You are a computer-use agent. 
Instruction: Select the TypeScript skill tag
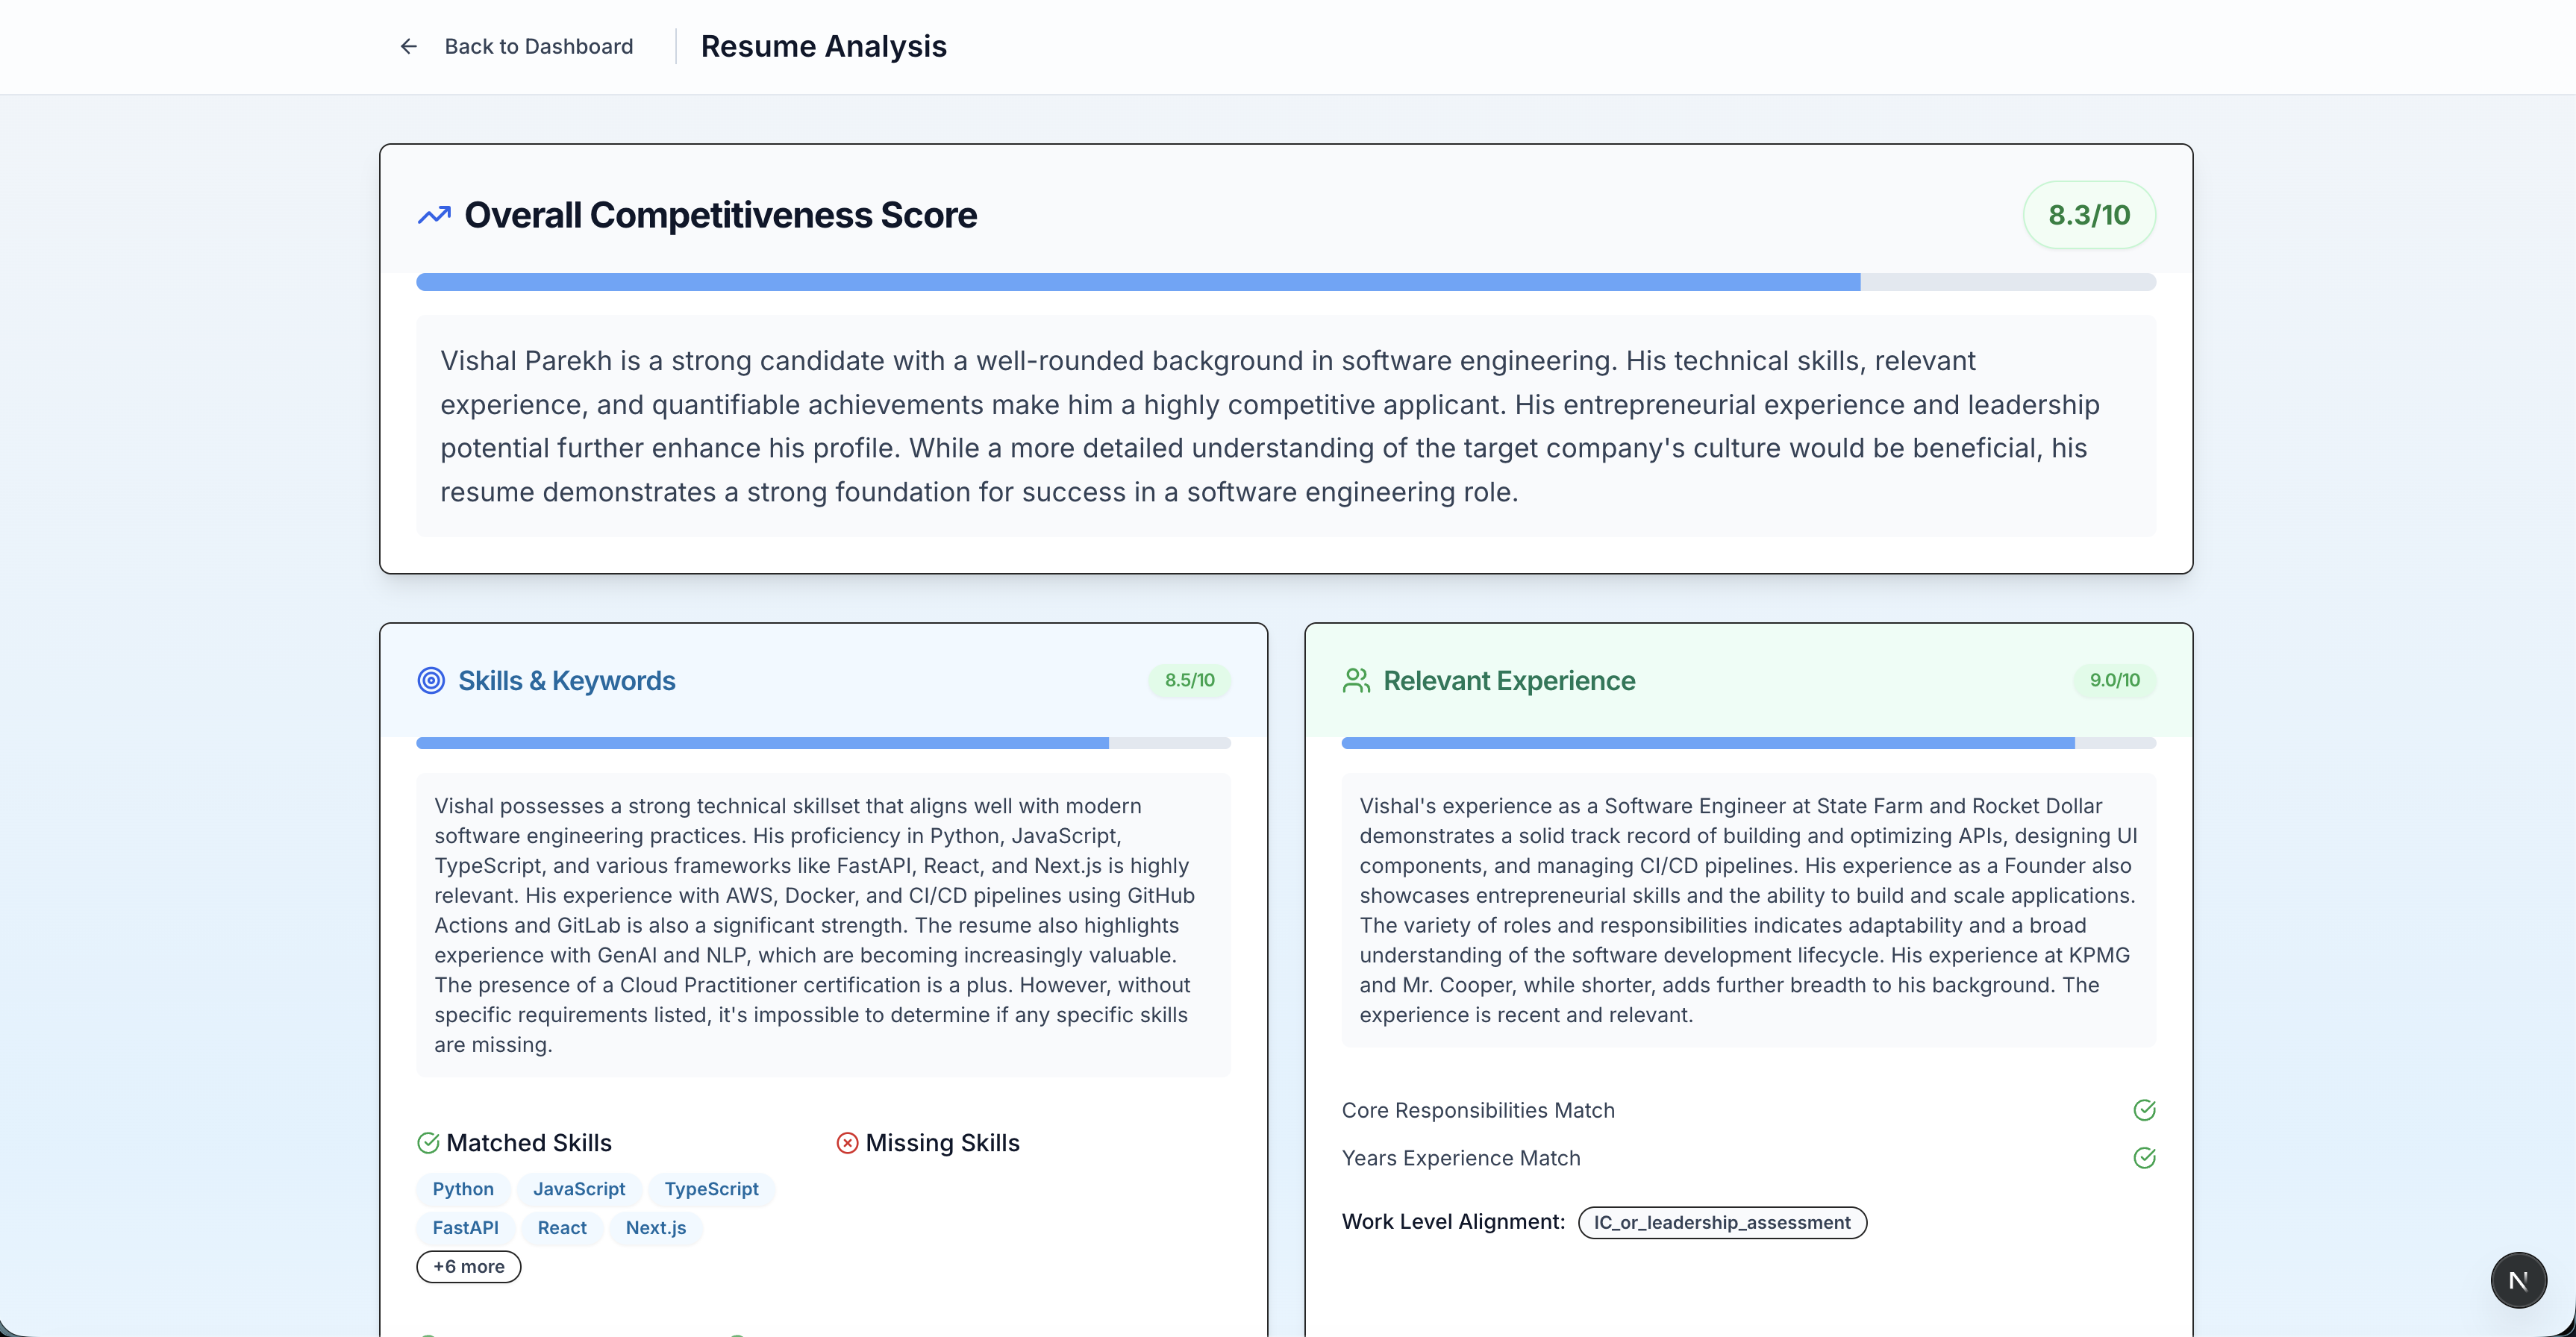point(711,1189)
